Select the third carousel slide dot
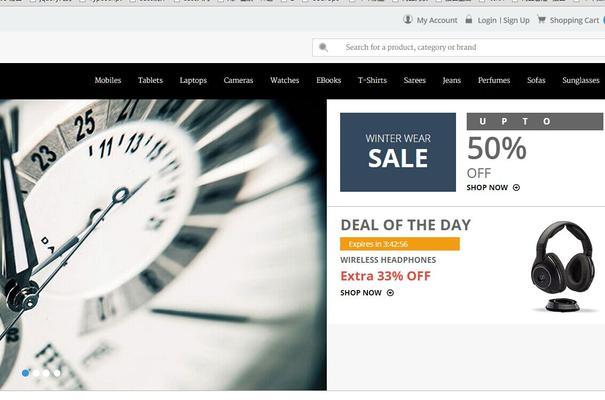605x400 pixels. [46, 373]
